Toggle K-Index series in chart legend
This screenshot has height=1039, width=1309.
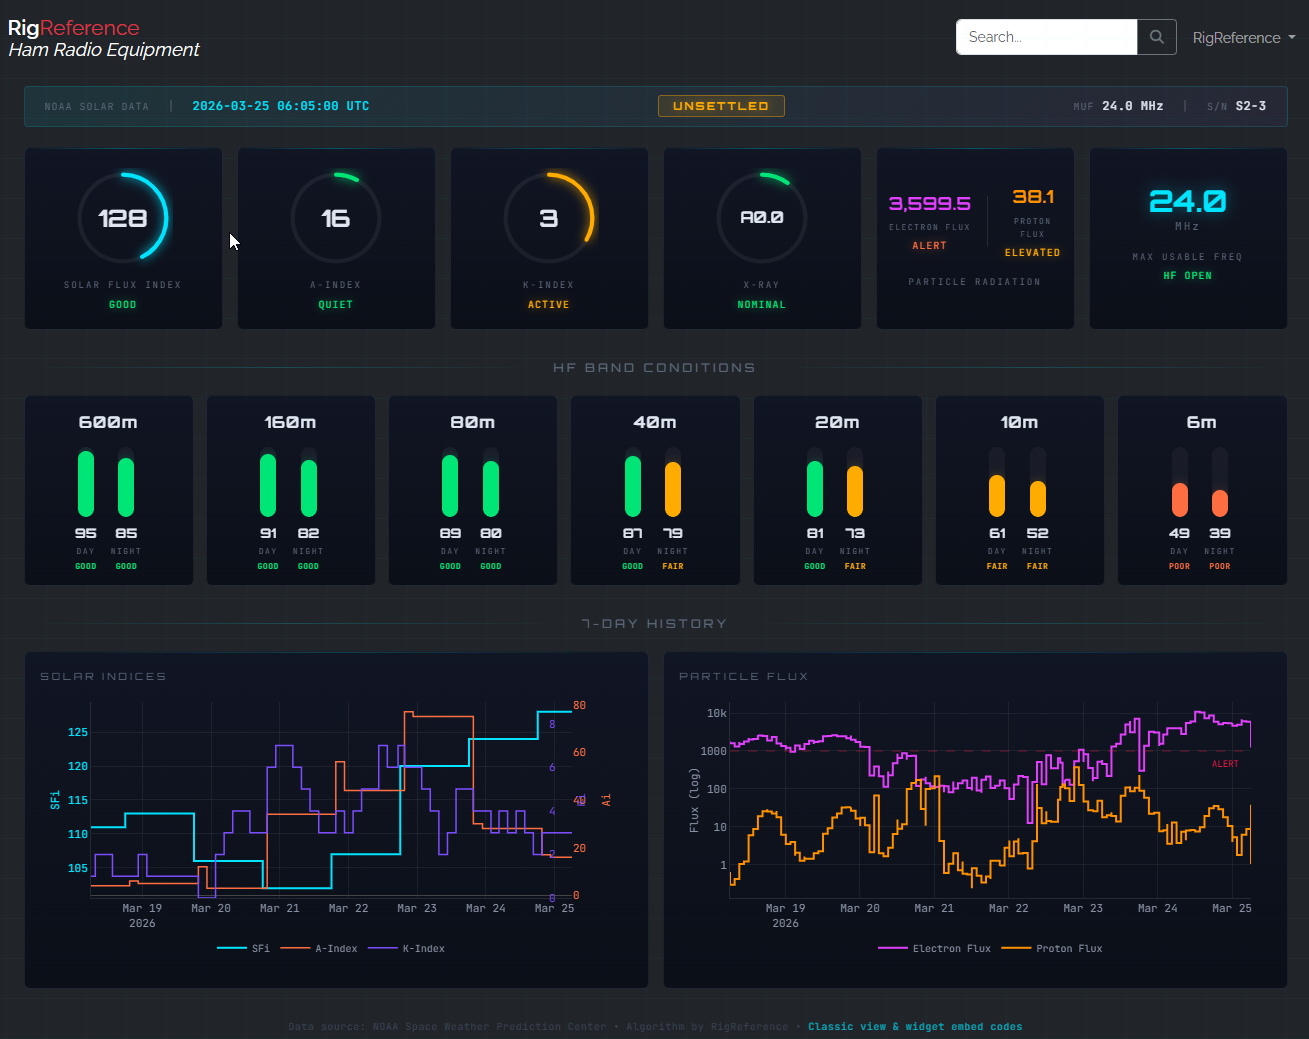[407, 948]
